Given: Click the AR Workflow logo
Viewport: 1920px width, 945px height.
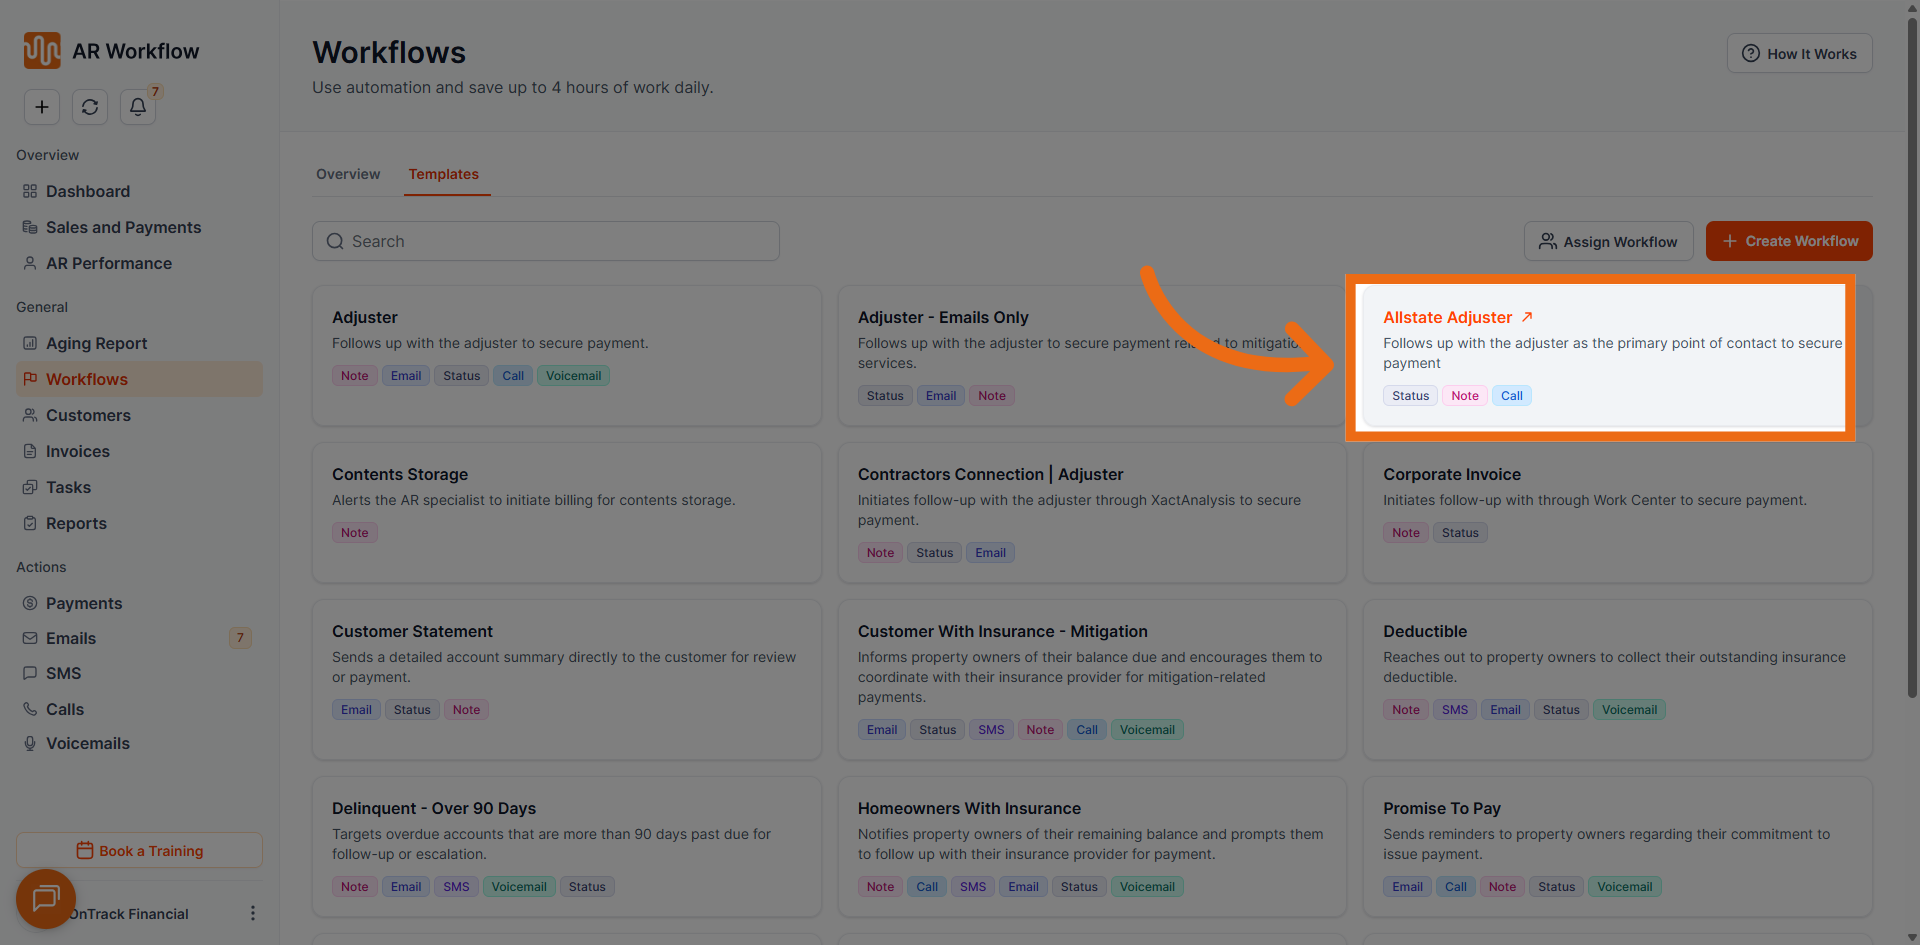Looking at the screenshot, I should pos(42,51).
